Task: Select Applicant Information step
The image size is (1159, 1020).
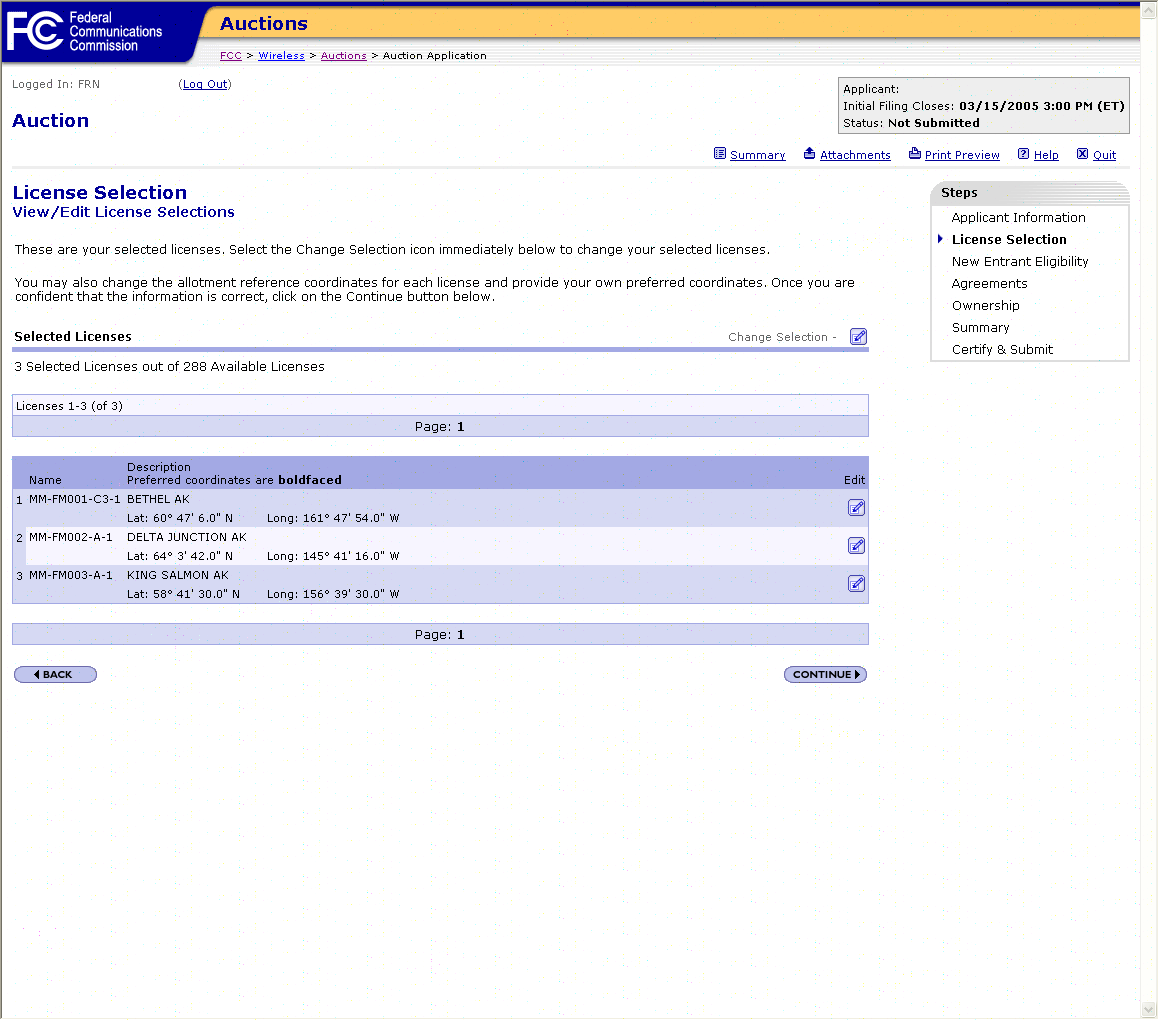Action: pos(1018,218)
